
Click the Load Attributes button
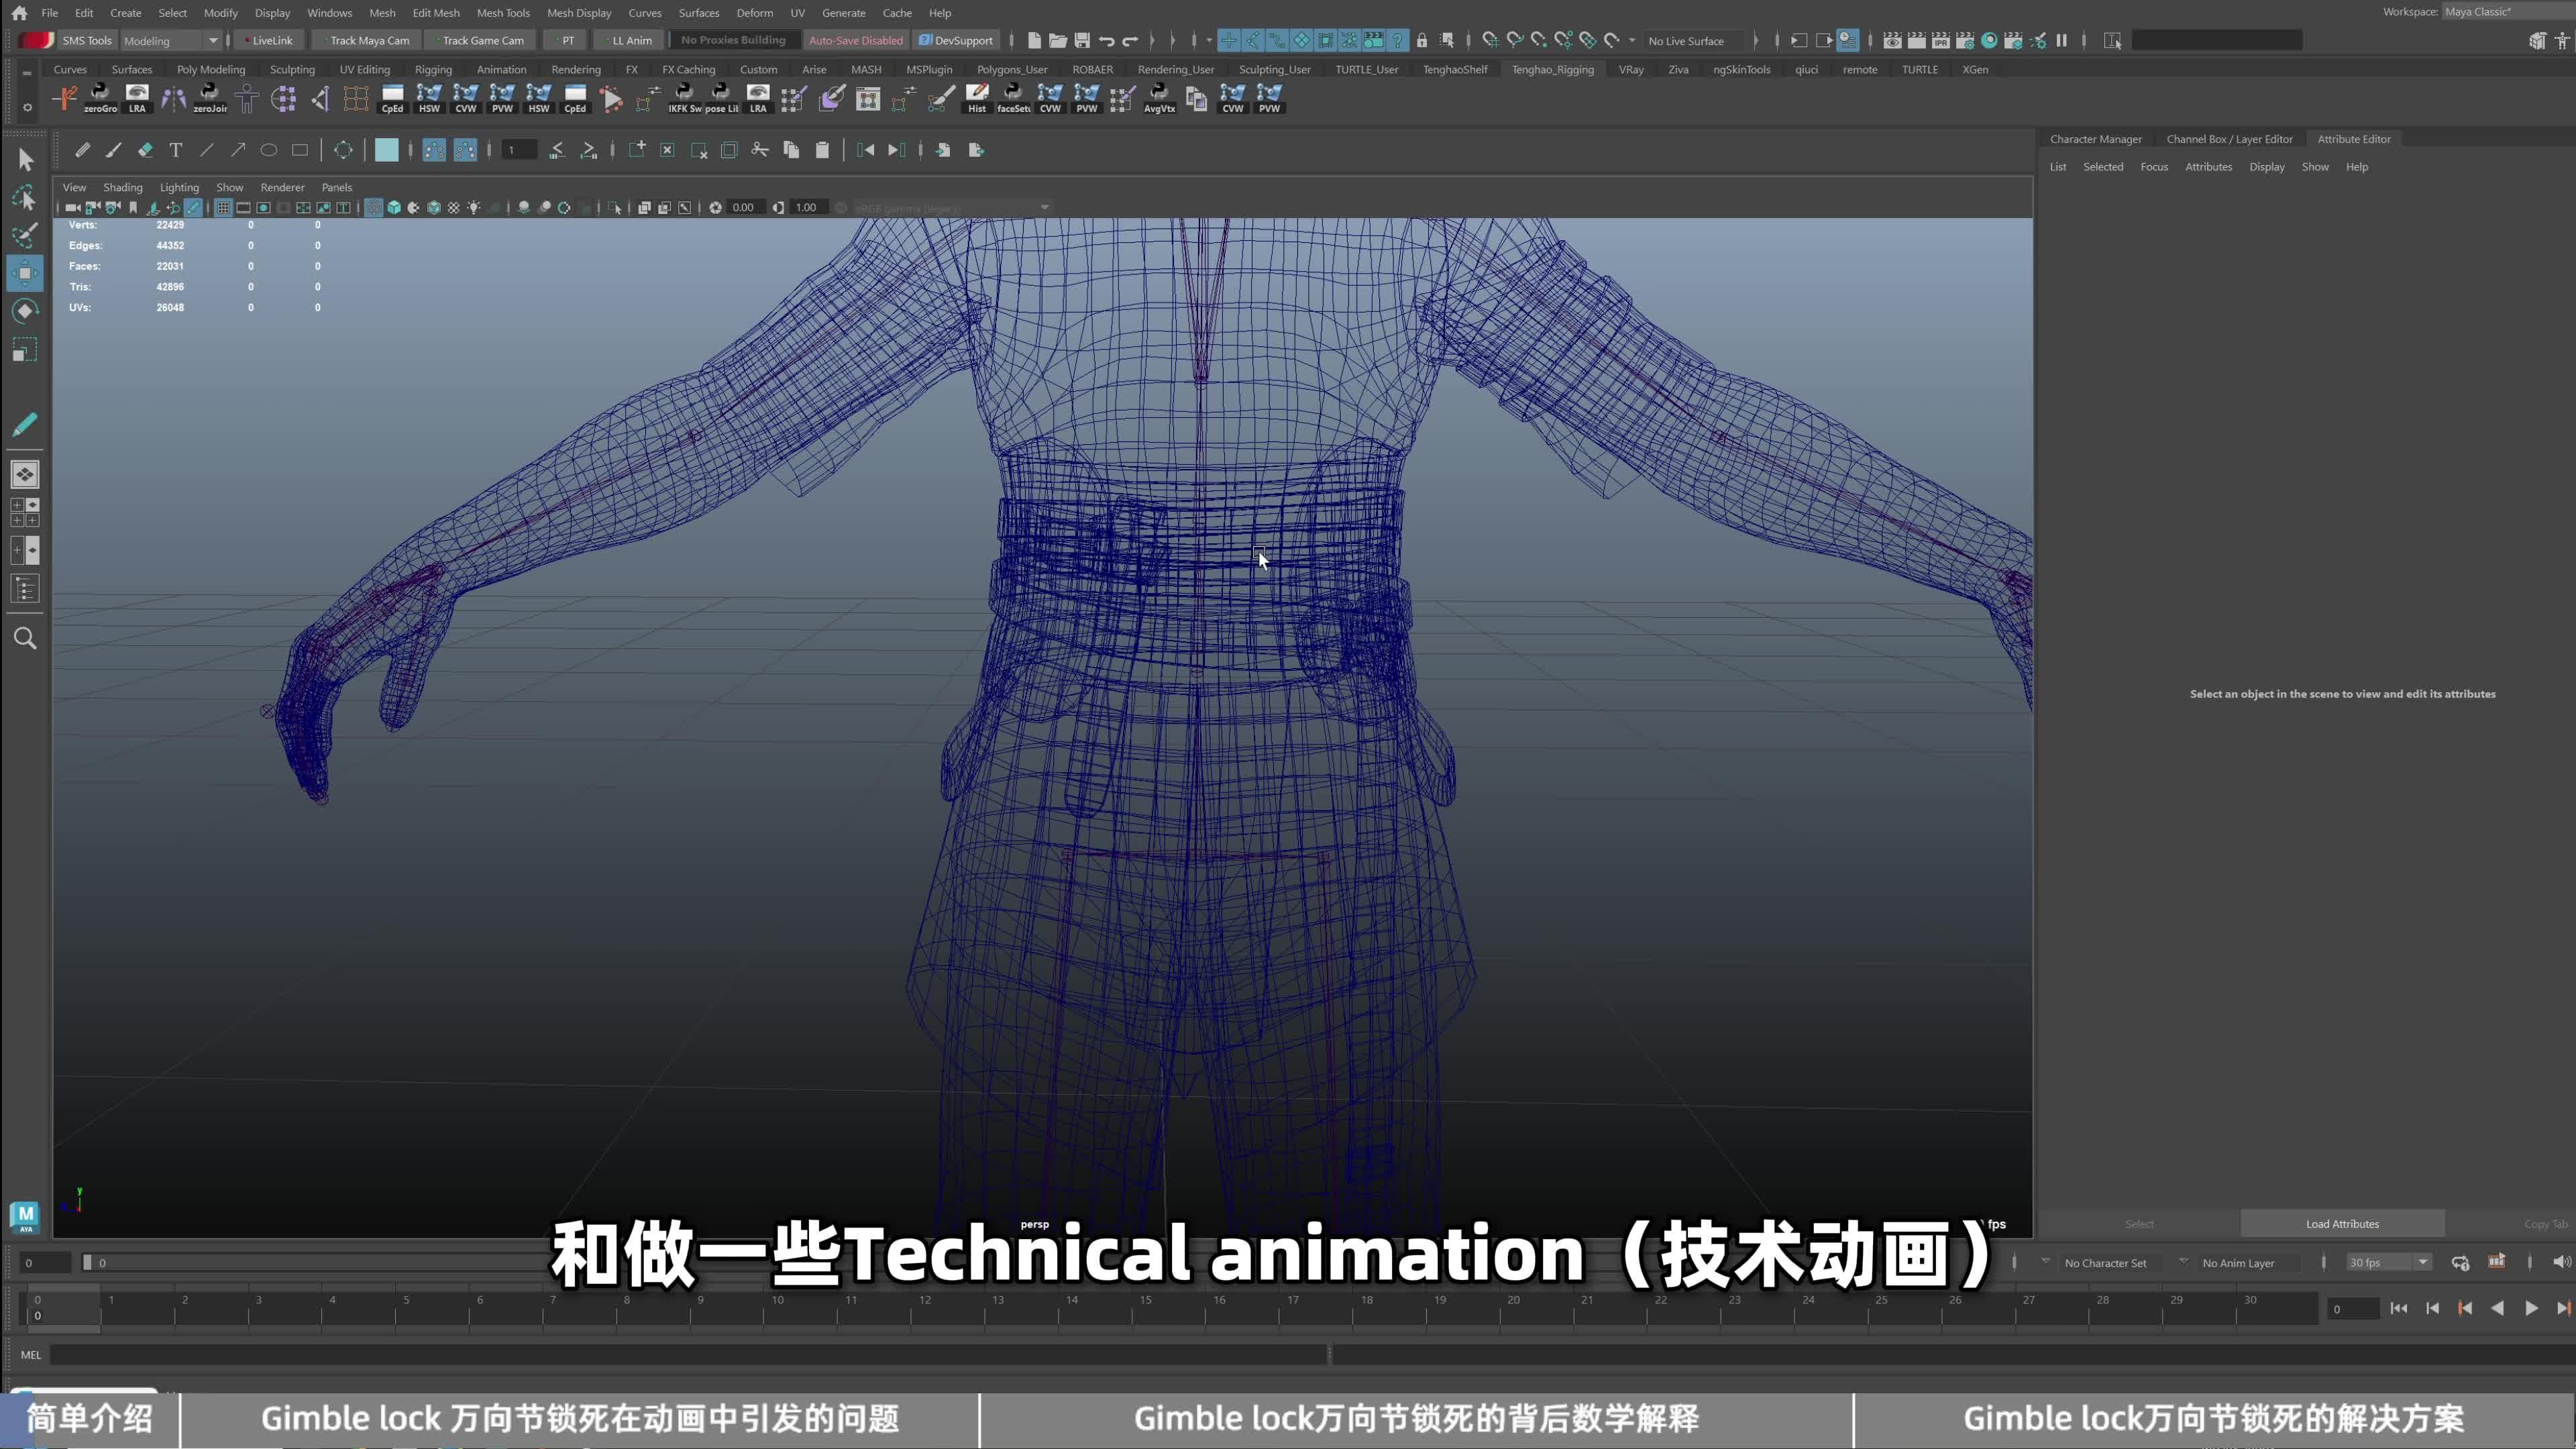[x=2342, y=1224]
